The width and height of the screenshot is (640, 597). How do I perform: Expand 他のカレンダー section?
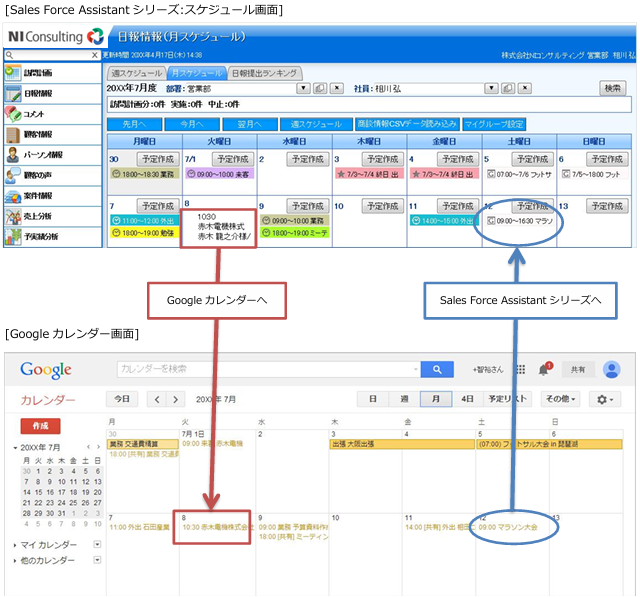(15, 561)
